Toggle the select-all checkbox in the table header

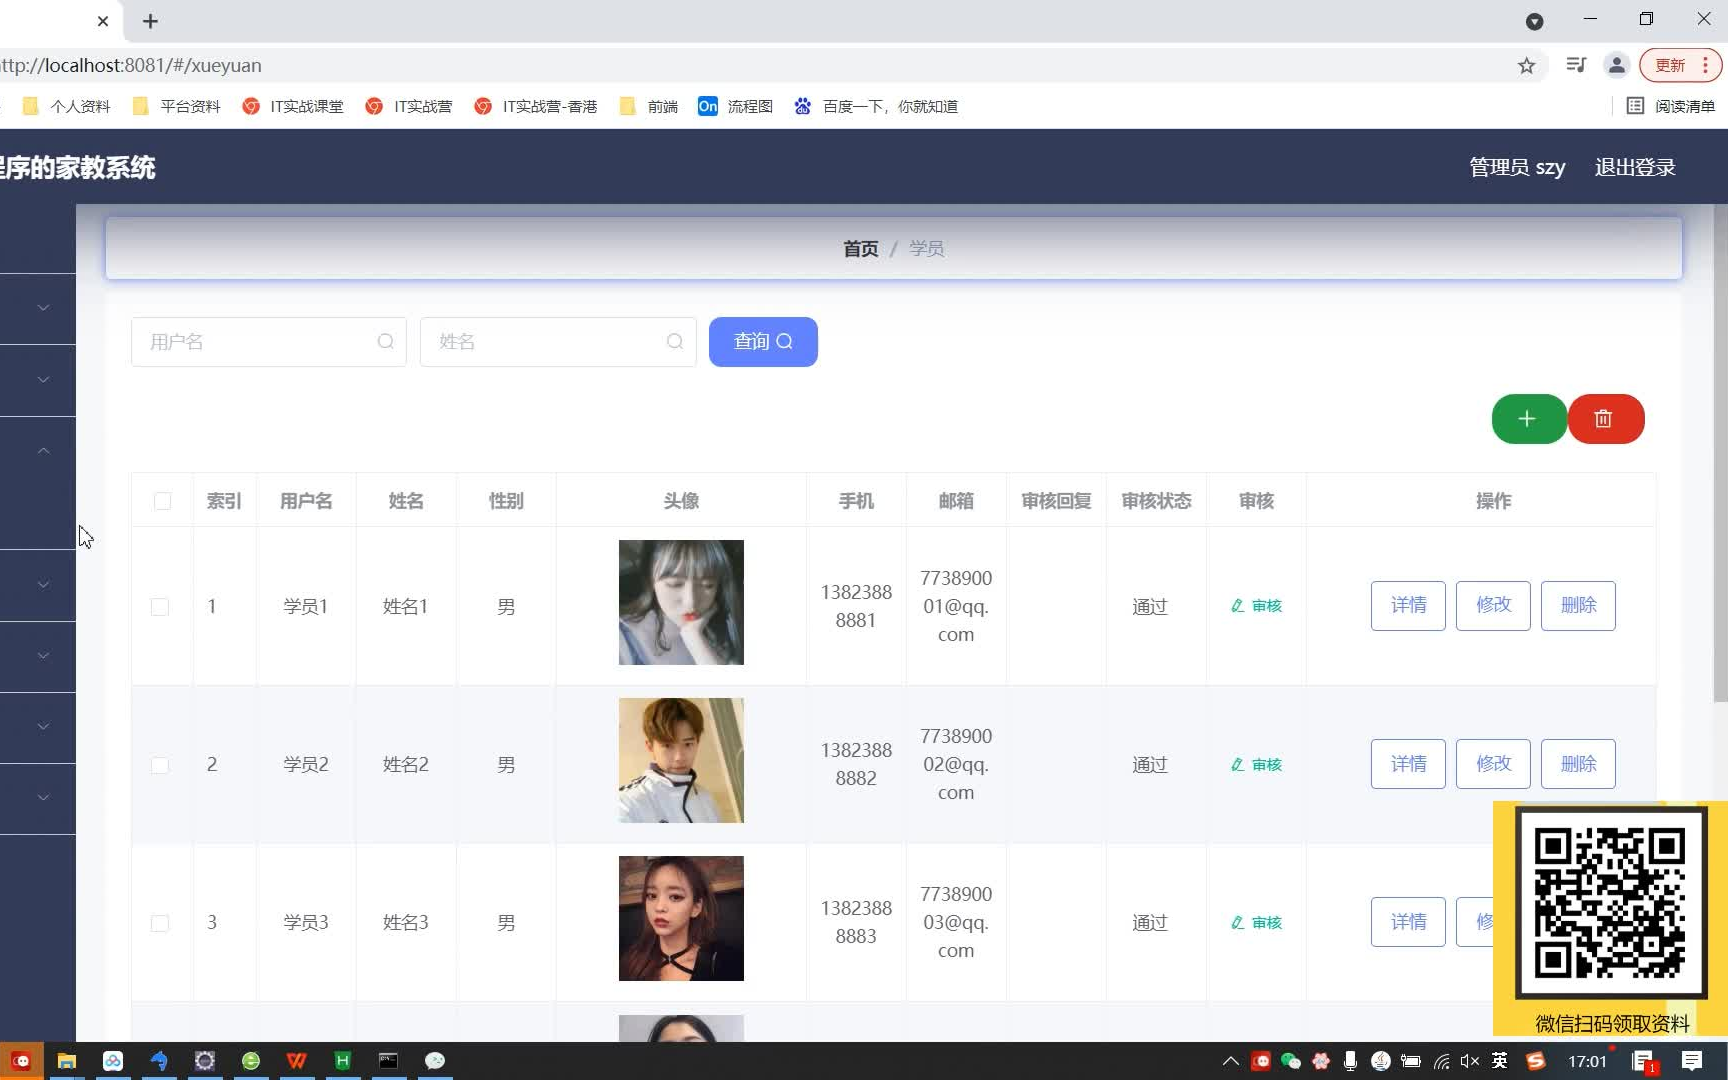pos(162,501)
